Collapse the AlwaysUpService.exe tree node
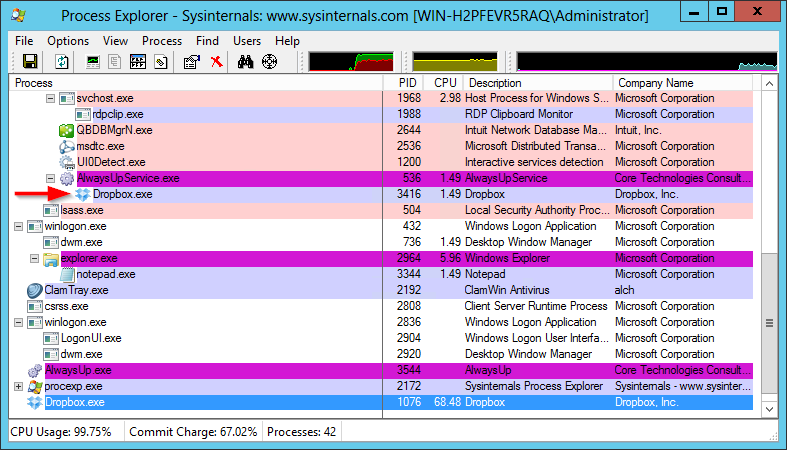787x450 pixels. (50, 178)
